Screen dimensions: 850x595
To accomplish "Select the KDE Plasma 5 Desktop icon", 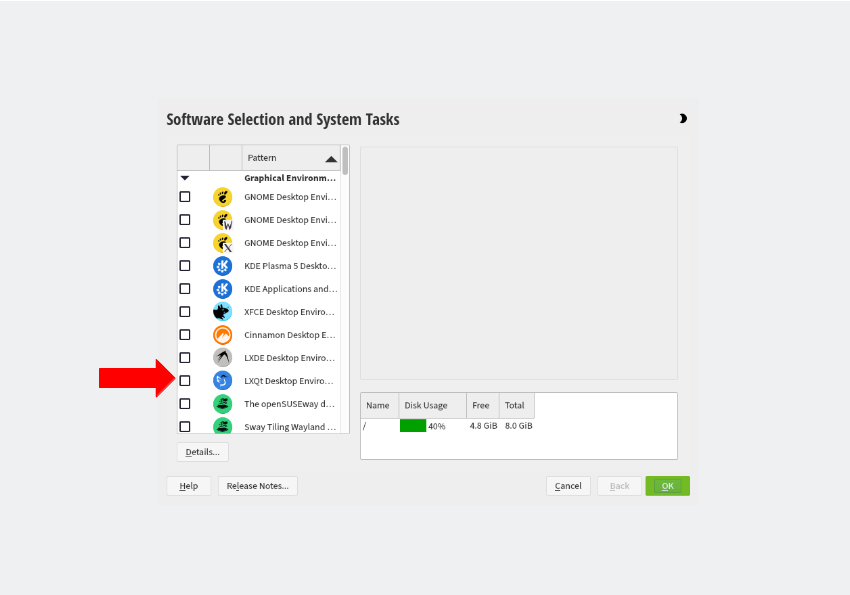I will [221, 265].
